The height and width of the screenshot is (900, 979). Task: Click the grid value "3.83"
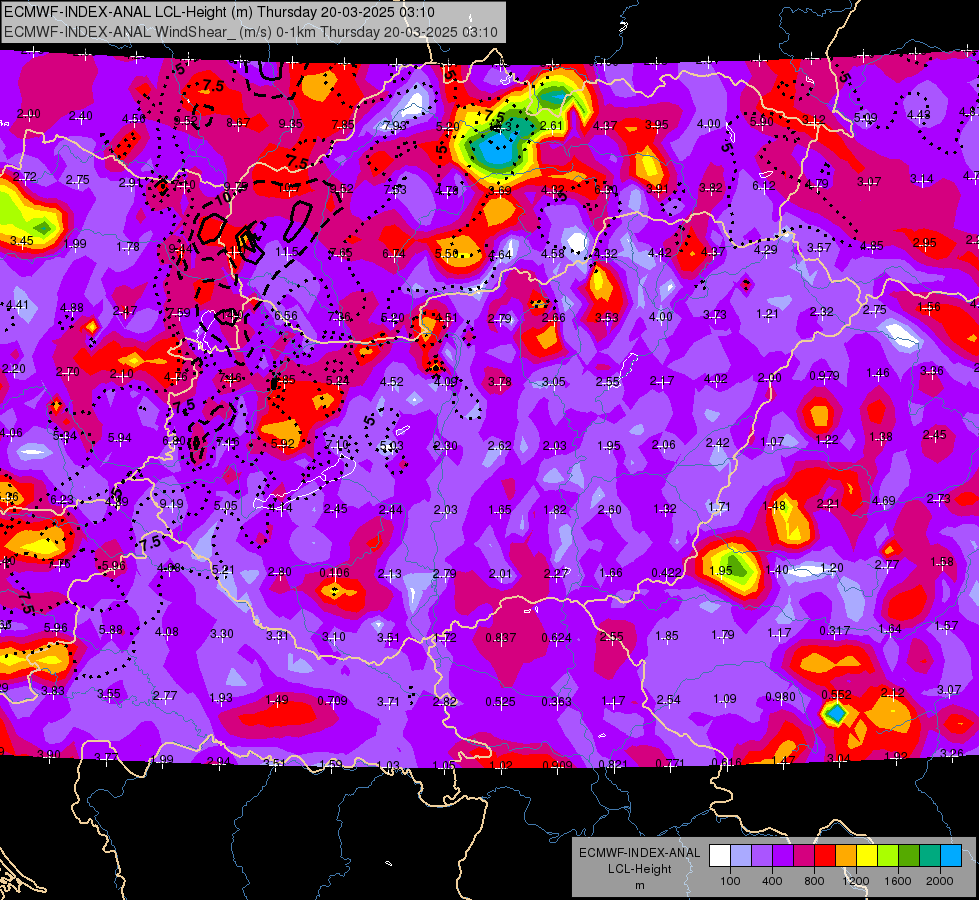(x=52, y=690)
